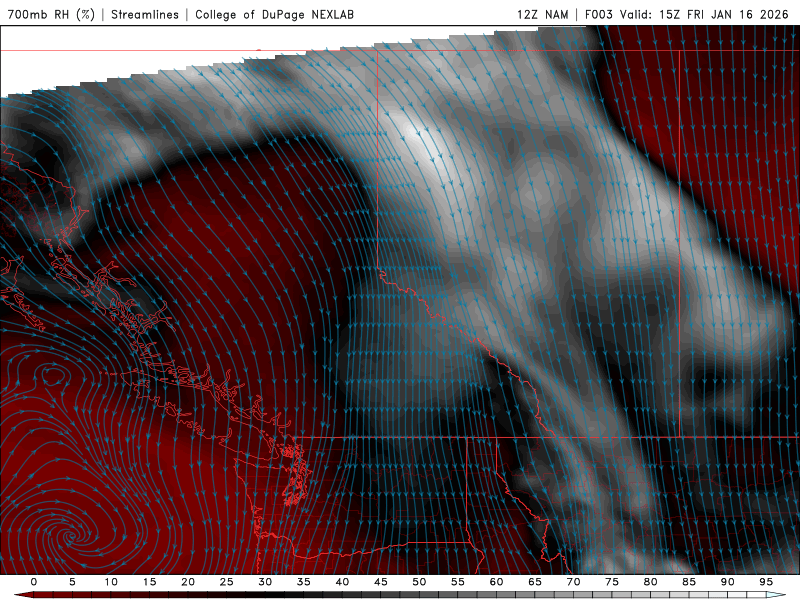
Task: Click the 35 label on the color scale
Action: 304,582
